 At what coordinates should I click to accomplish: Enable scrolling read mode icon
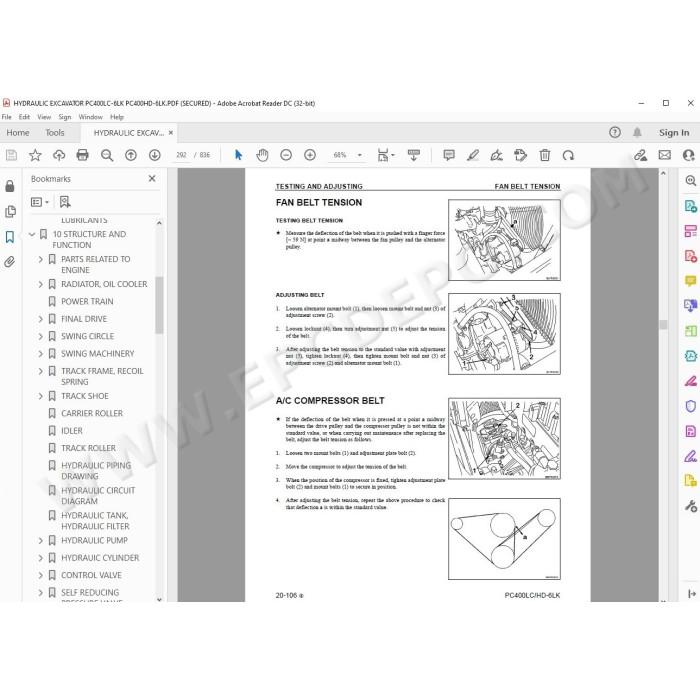coord(414,155)
